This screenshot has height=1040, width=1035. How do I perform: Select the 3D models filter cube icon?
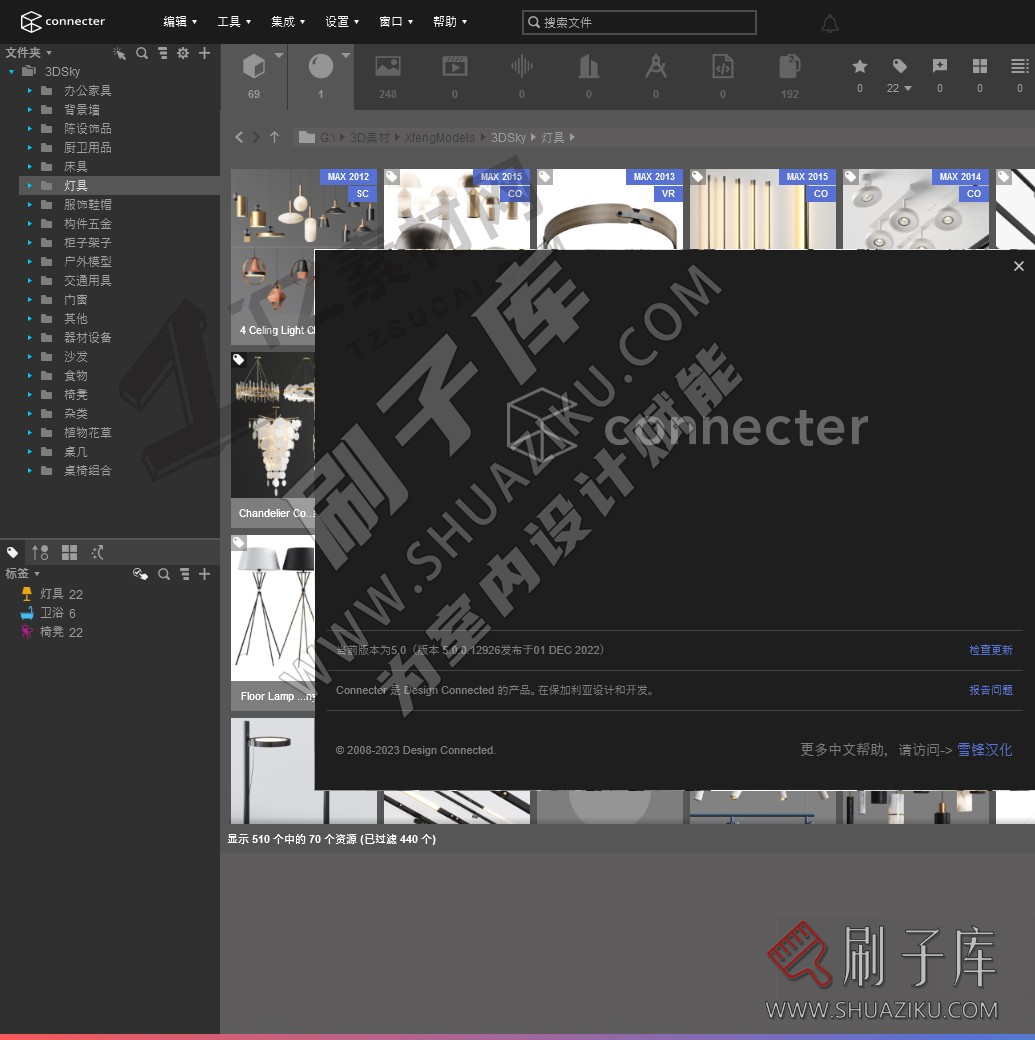point(253,67)
